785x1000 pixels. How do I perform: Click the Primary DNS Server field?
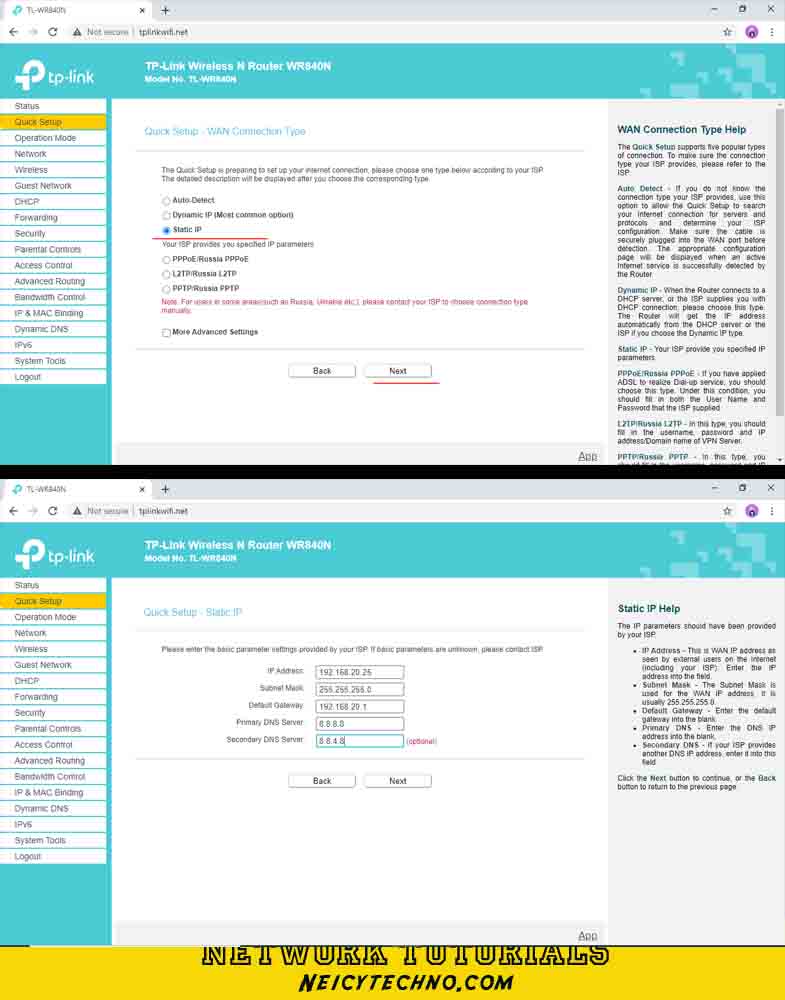(x=360, y=724)
